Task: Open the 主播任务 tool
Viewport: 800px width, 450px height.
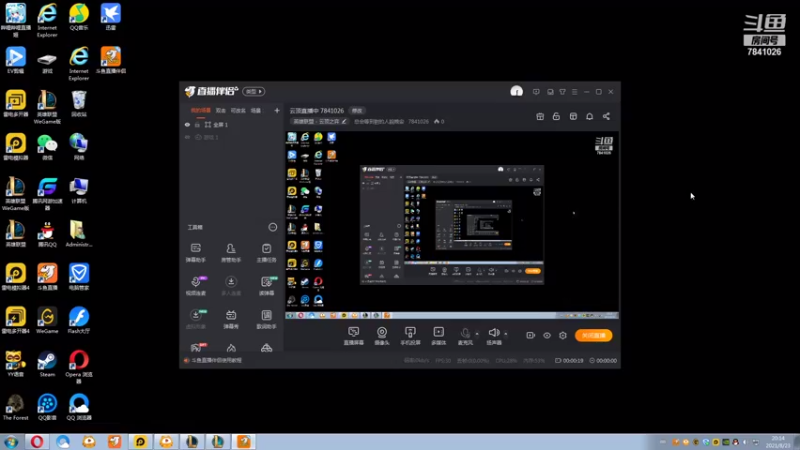Action: point(266,253)
